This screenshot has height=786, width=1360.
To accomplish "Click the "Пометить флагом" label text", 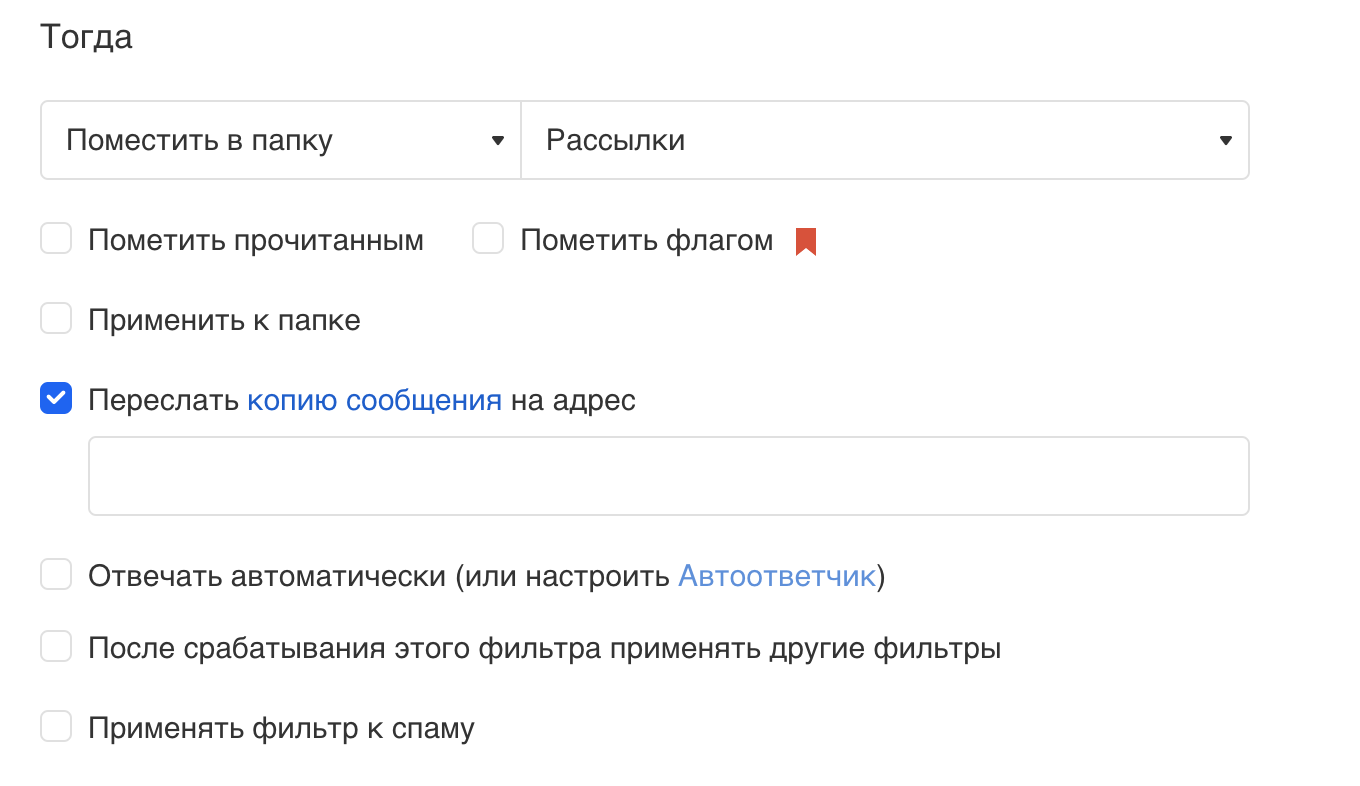I will point(646,241).
